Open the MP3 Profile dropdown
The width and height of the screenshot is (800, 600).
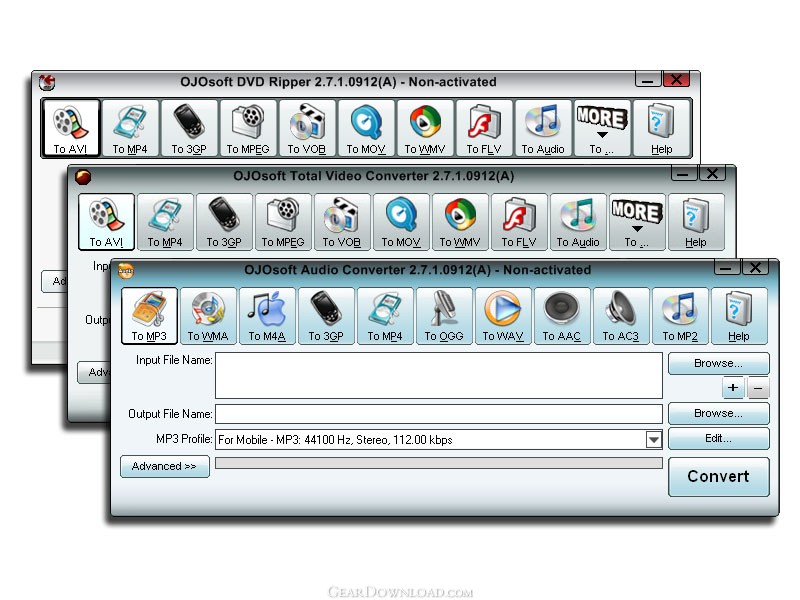(654, 440)
